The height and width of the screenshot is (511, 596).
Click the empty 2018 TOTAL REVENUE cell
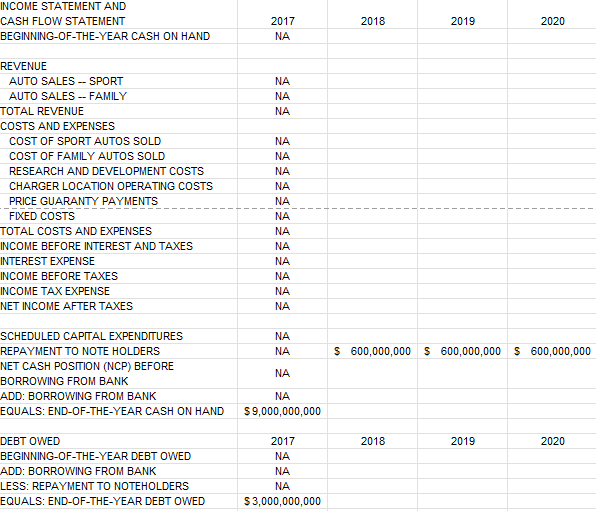coord(372,111)
